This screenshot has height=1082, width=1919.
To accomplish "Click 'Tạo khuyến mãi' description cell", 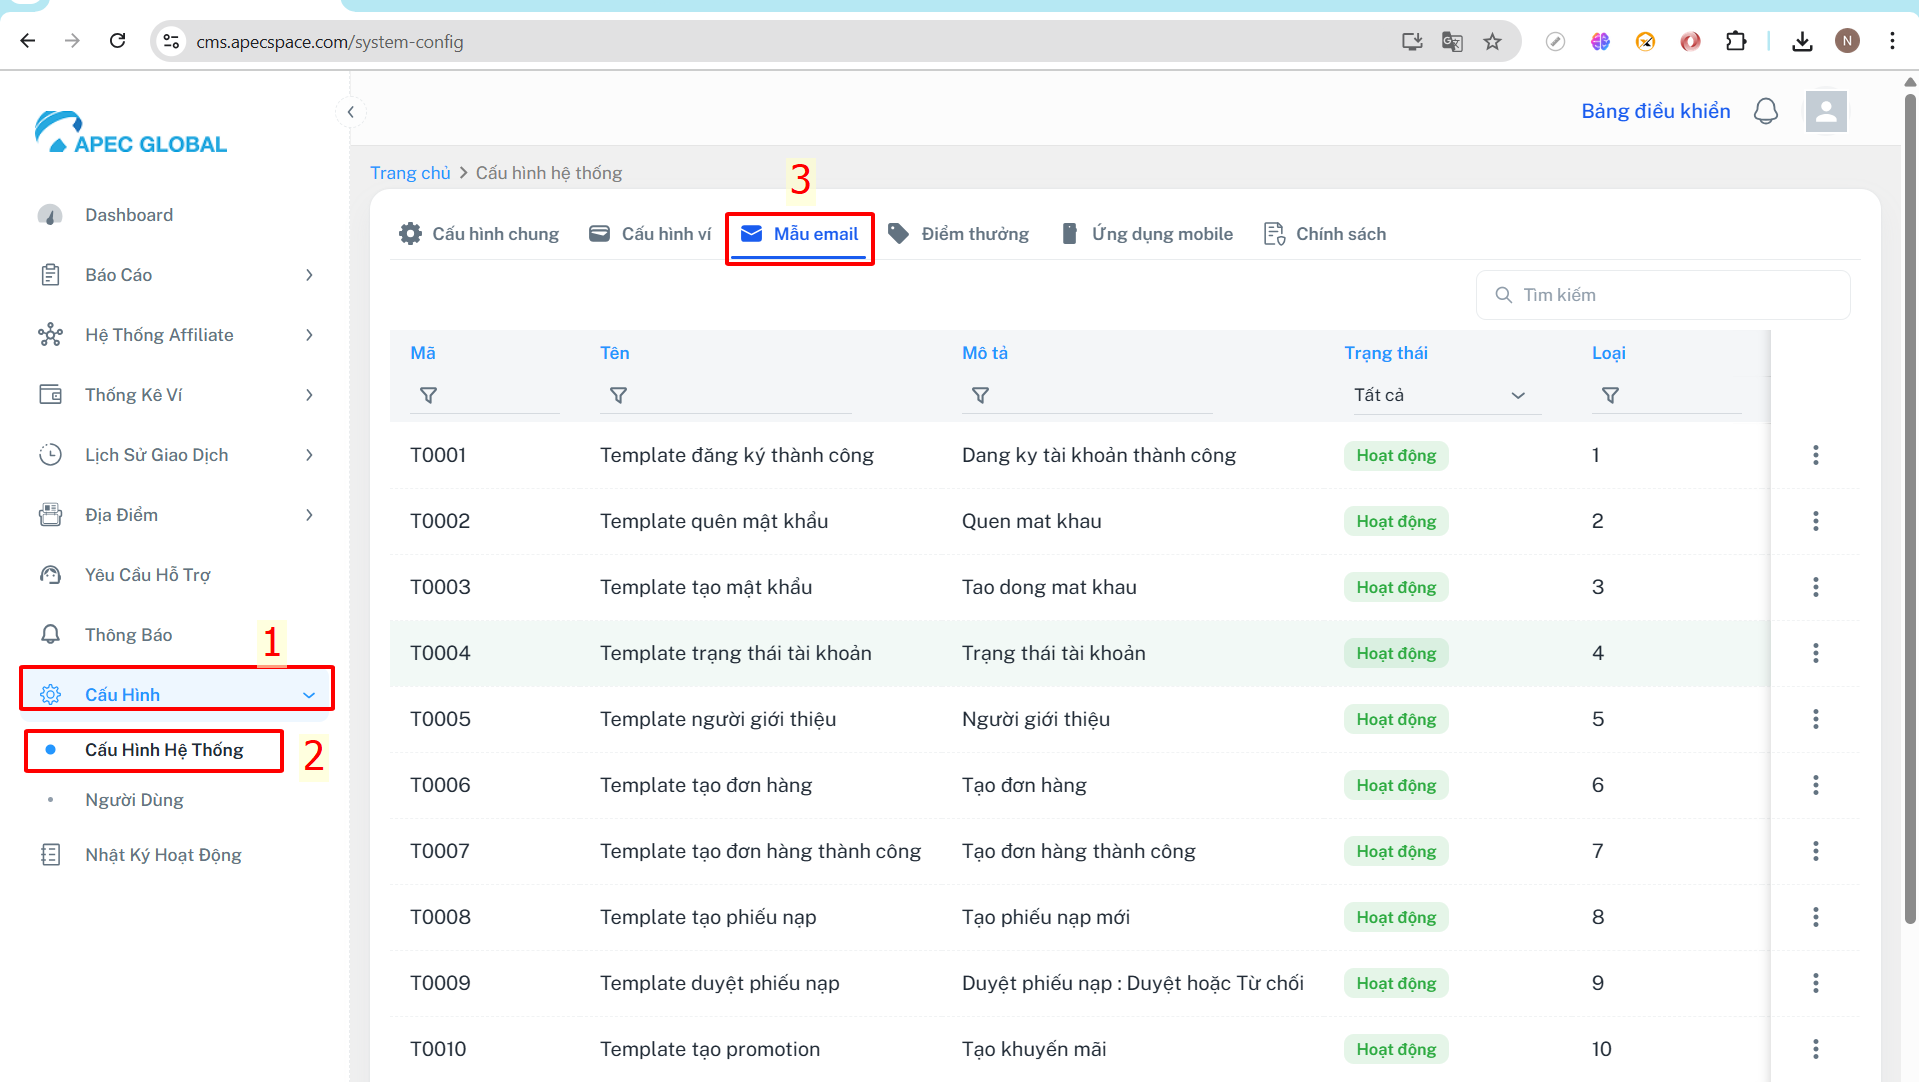I will coord(1034,1049).
